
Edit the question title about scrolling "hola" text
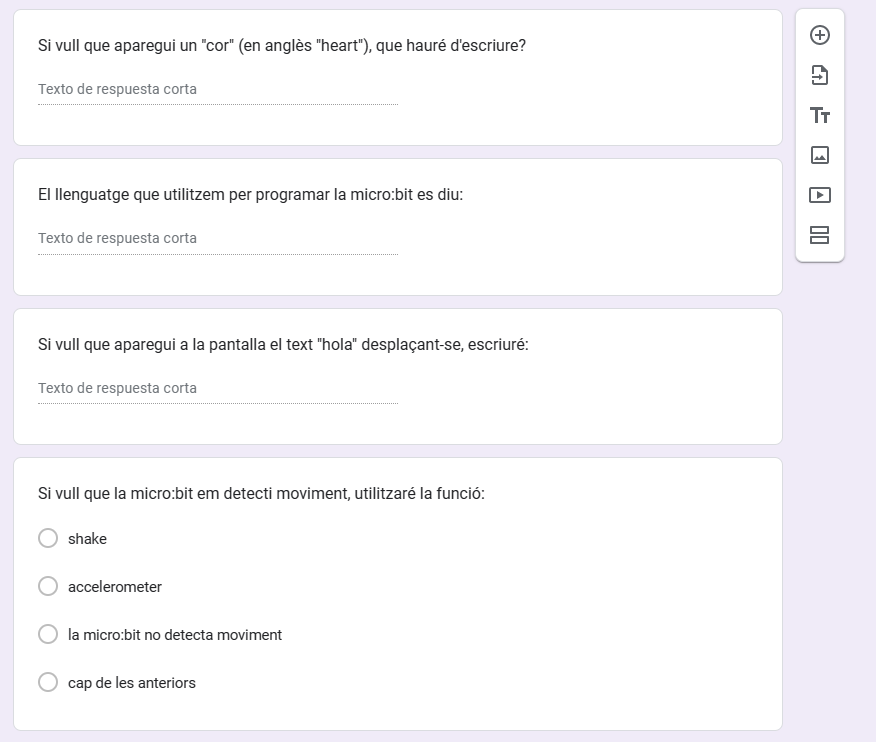pyautogui.click(x=283, y=345)
